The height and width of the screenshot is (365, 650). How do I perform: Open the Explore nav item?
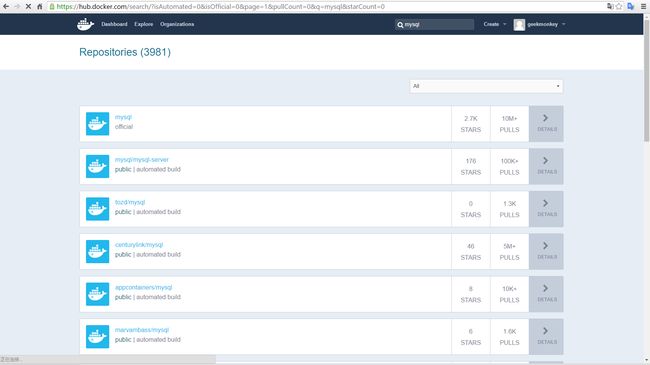(143, 24)
